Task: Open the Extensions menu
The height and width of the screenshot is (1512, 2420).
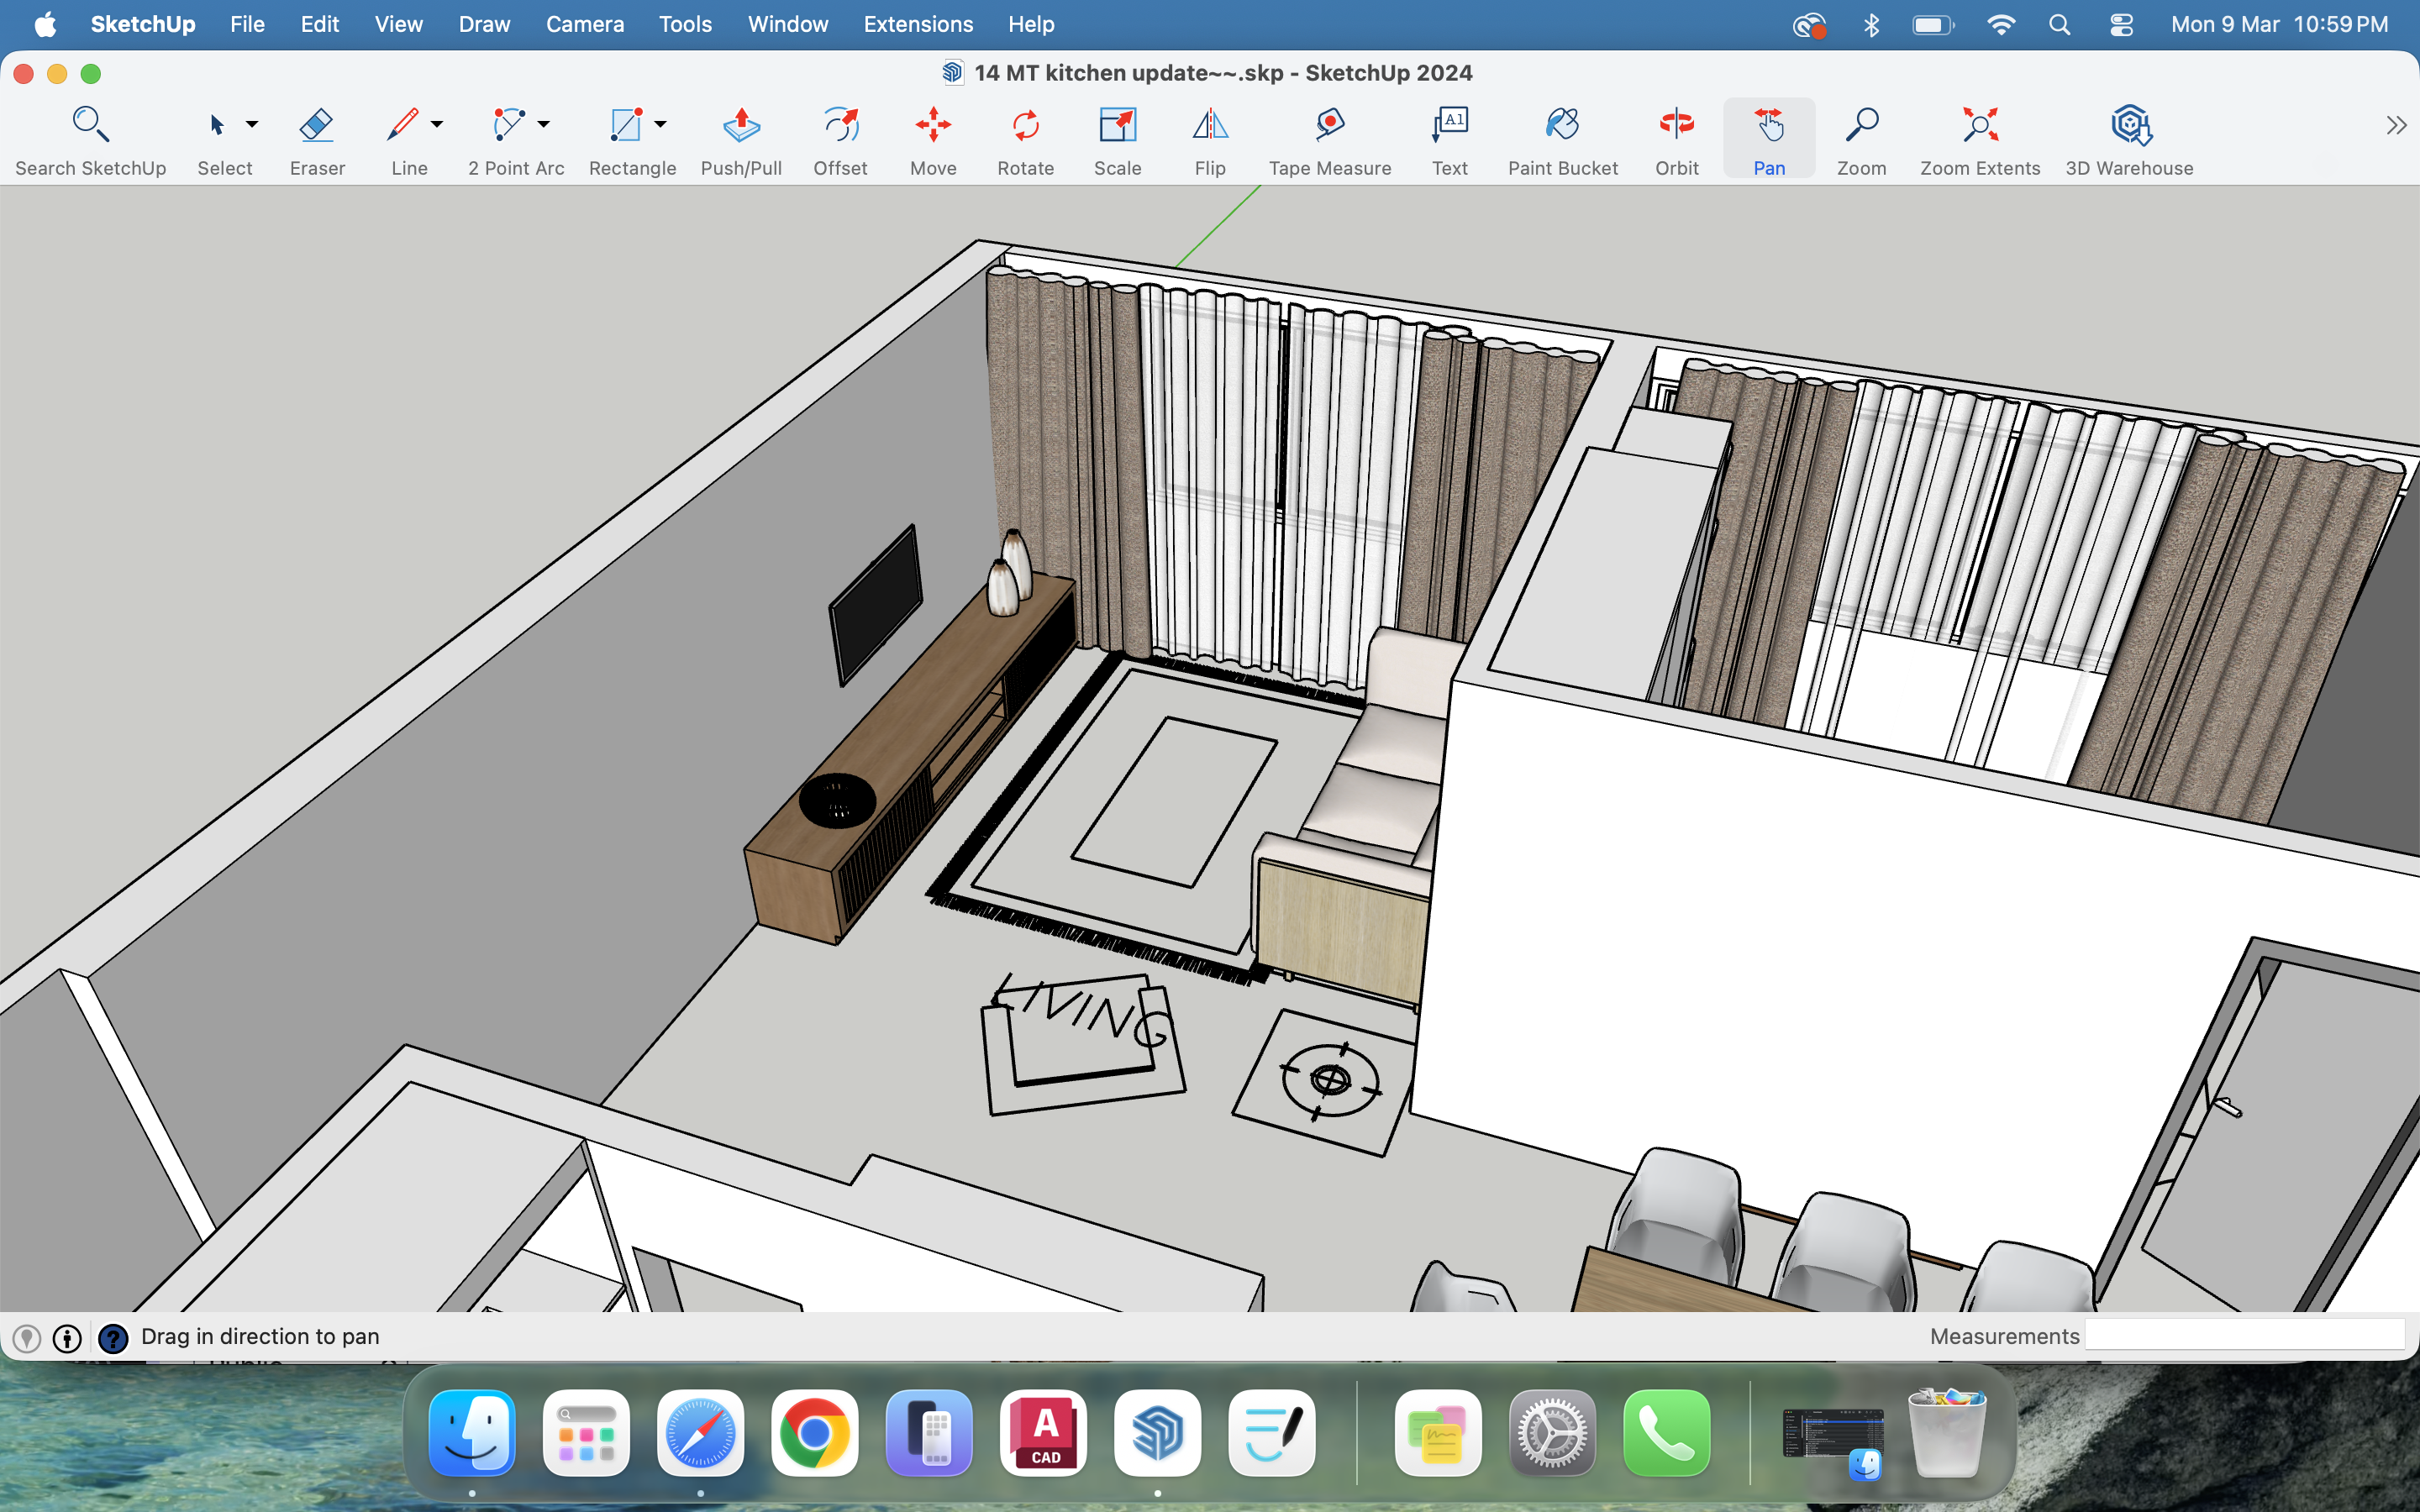Action: 918,24
